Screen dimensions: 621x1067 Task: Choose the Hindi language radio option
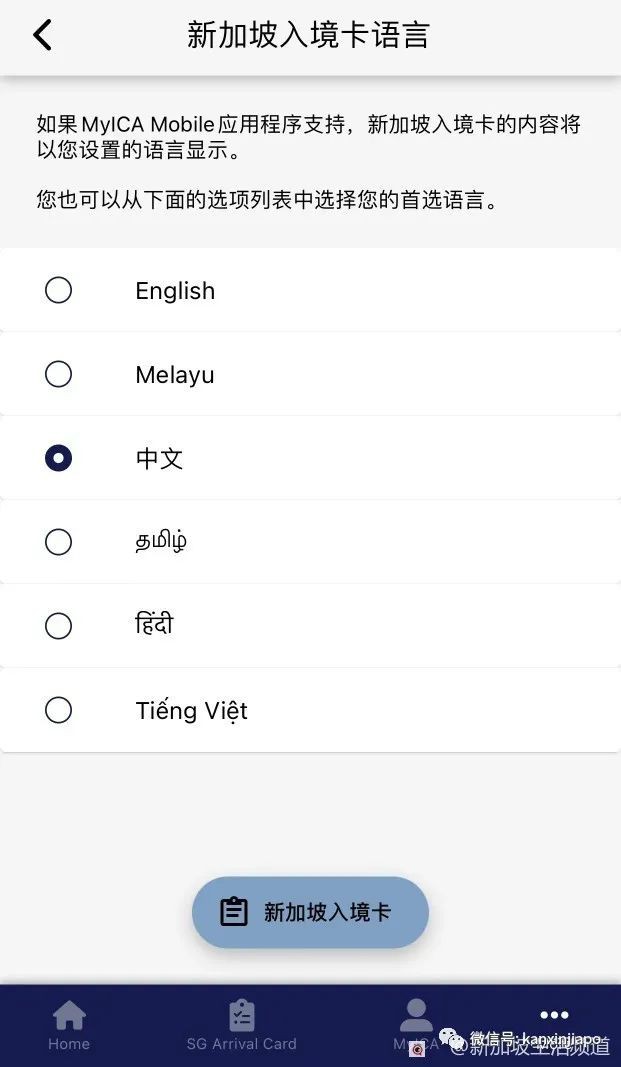[x=58, y=626]
